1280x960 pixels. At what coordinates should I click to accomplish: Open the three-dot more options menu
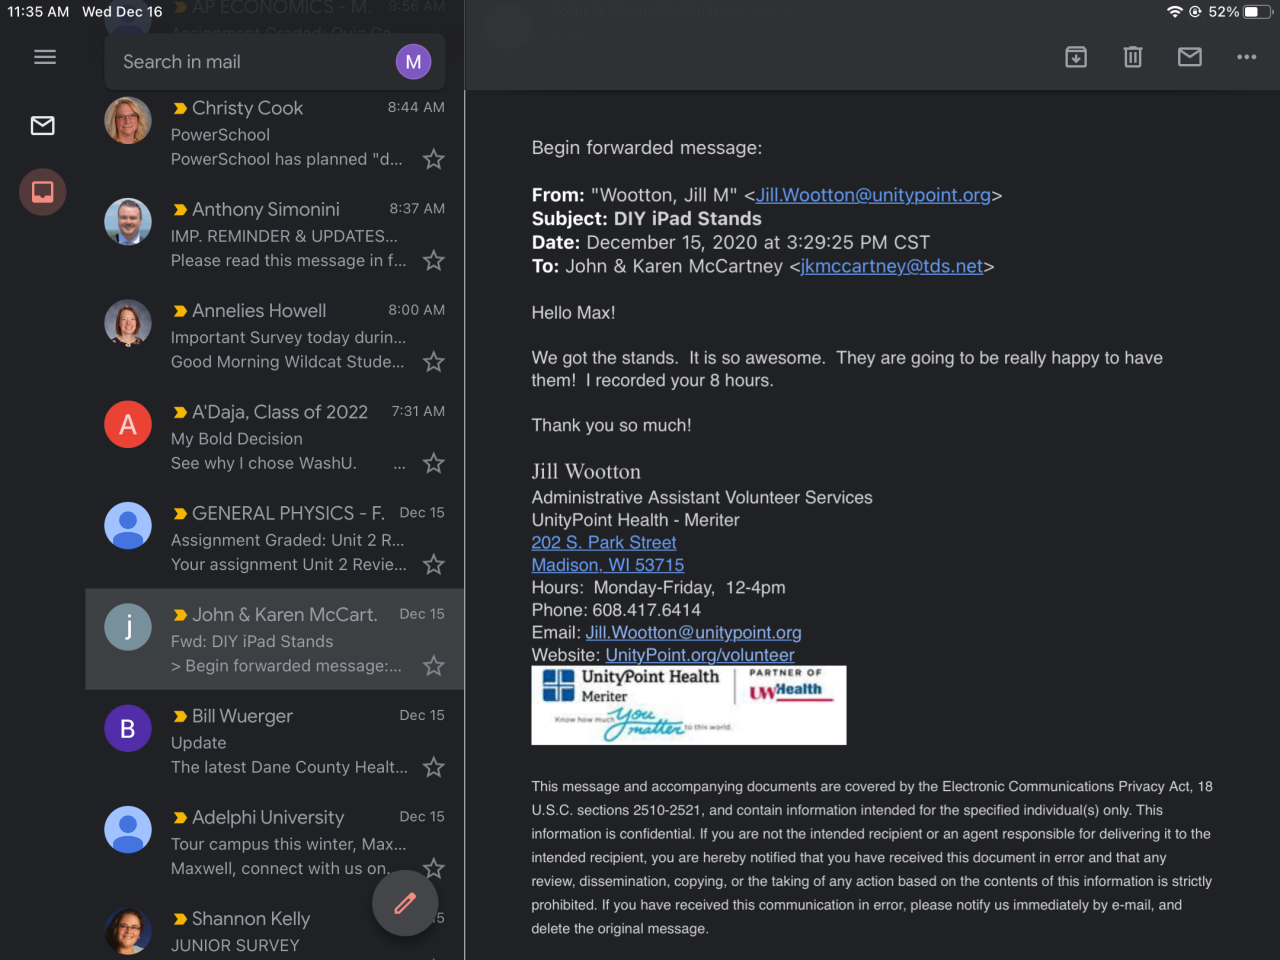tap(1246, 57)
